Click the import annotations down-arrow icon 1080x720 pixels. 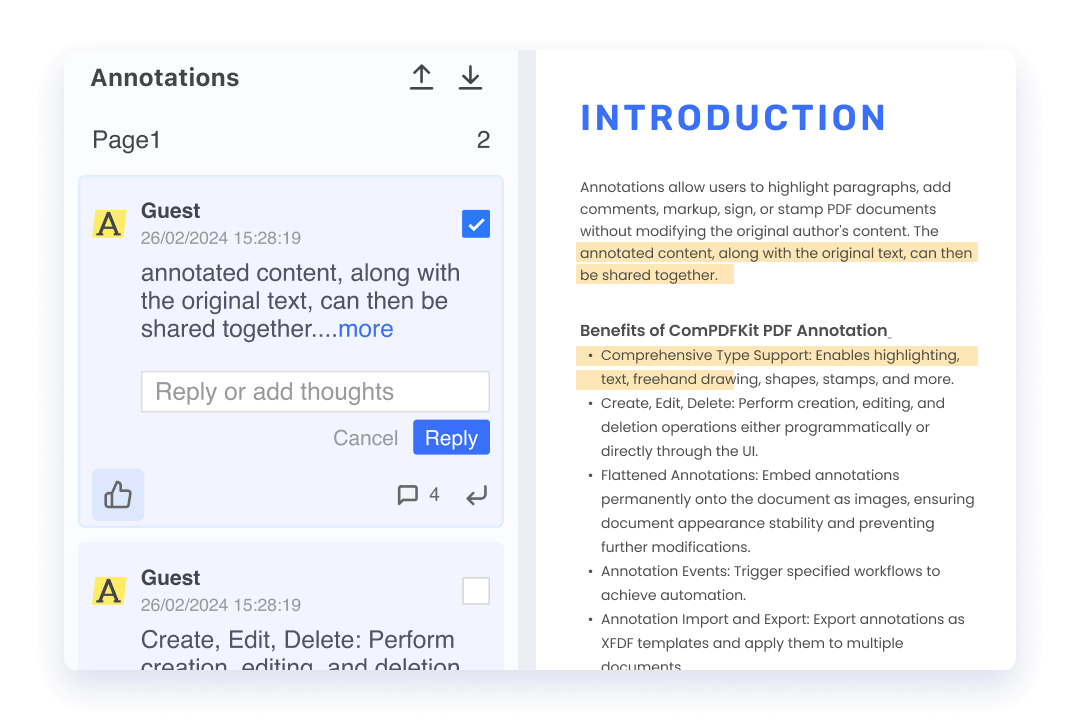470,78
